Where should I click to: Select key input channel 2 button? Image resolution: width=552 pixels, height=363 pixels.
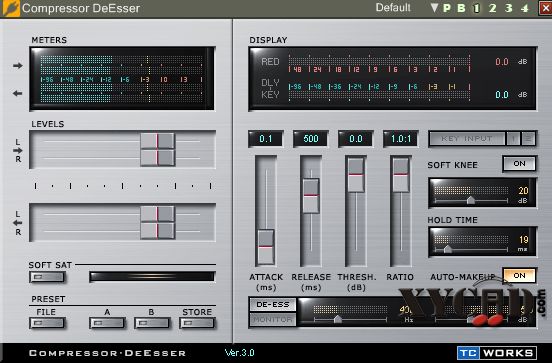528,139
